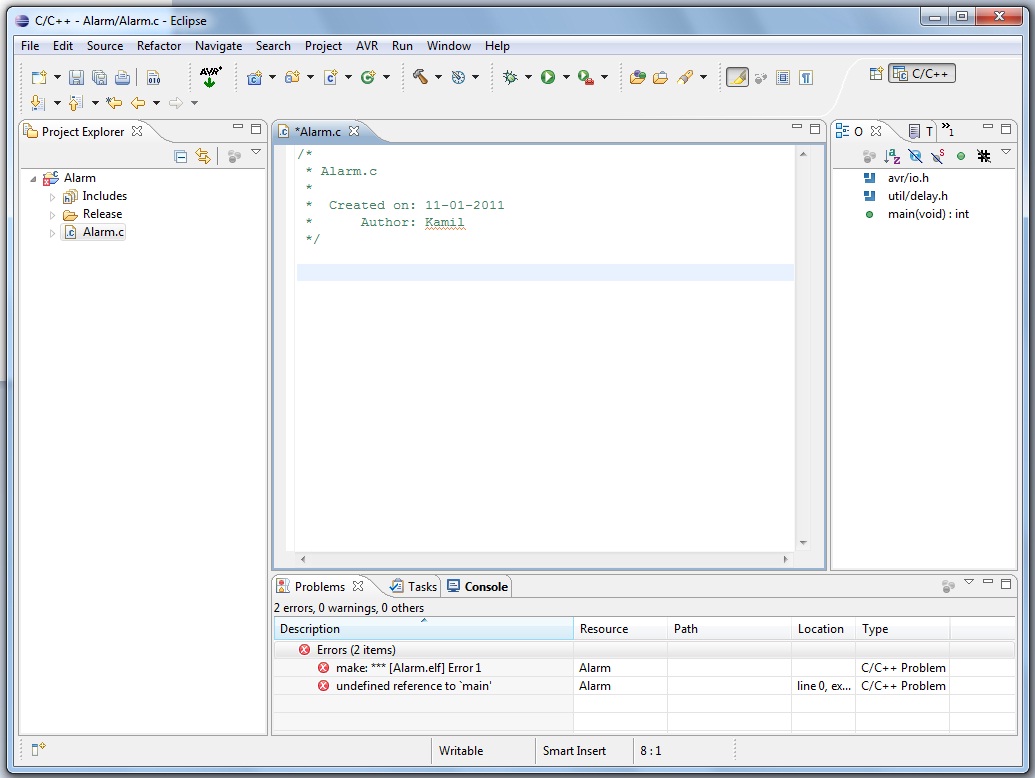Toggle alphabetical sort in Outline view

click(892, 156)
